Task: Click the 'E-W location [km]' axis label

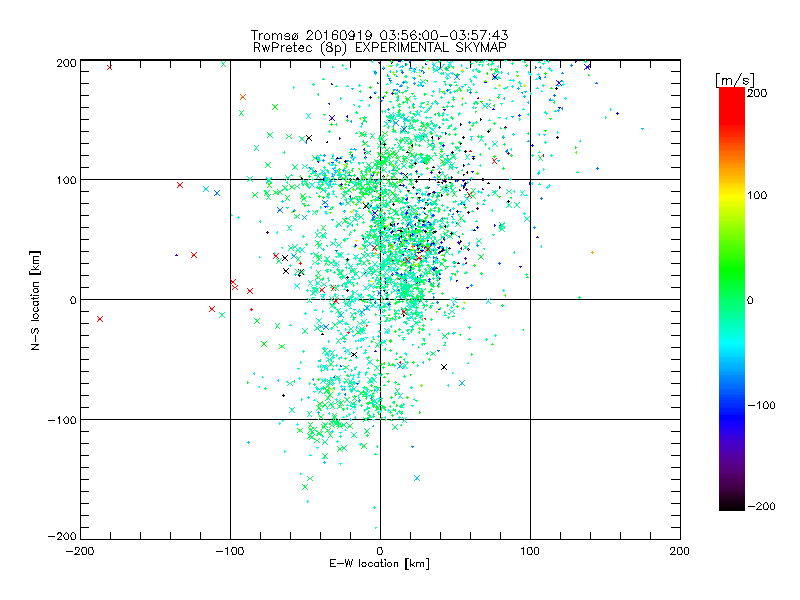Action: [x=379, y=564]
